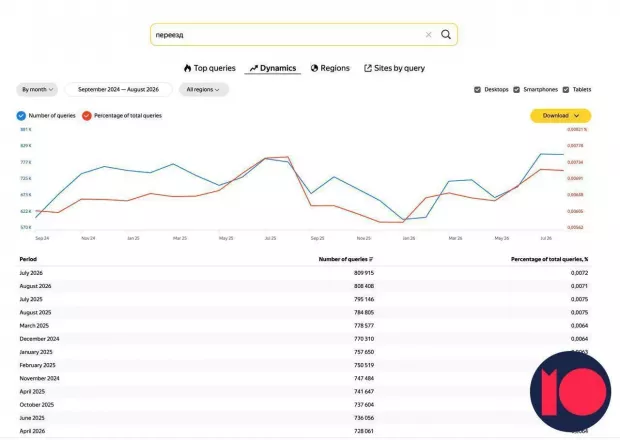Open the Sites by query link
Screen dimensions: 620x440
(x=394, y=68)
